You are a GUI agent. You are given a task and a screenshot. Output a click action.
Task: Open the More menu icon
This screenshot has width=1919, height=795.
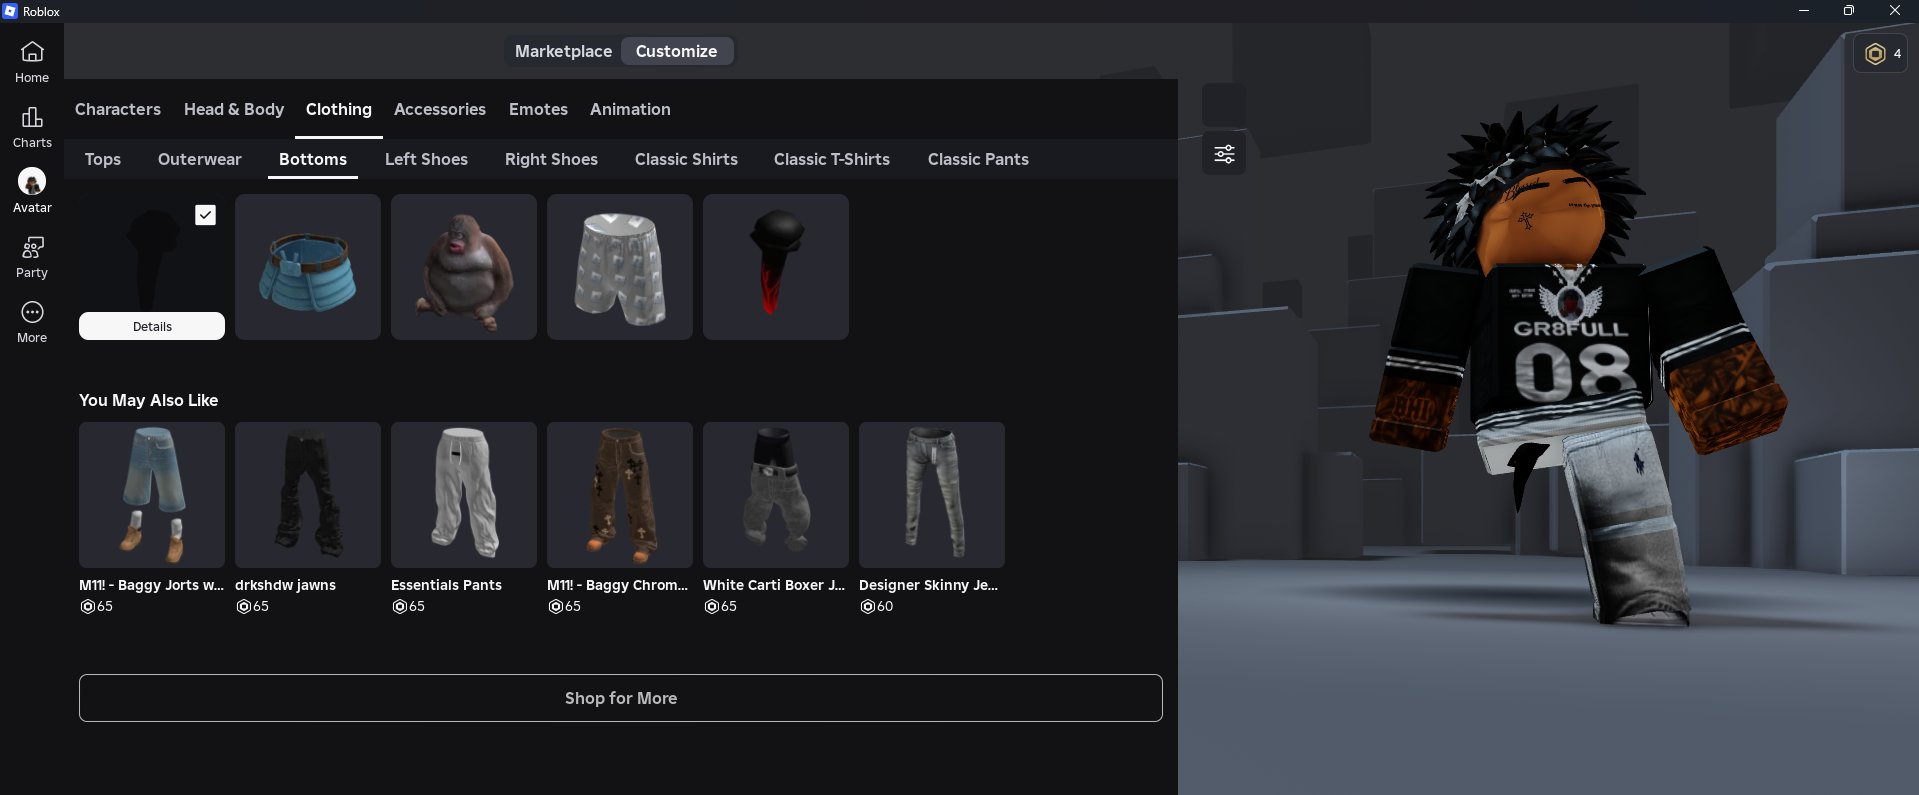tap(32, 313)
